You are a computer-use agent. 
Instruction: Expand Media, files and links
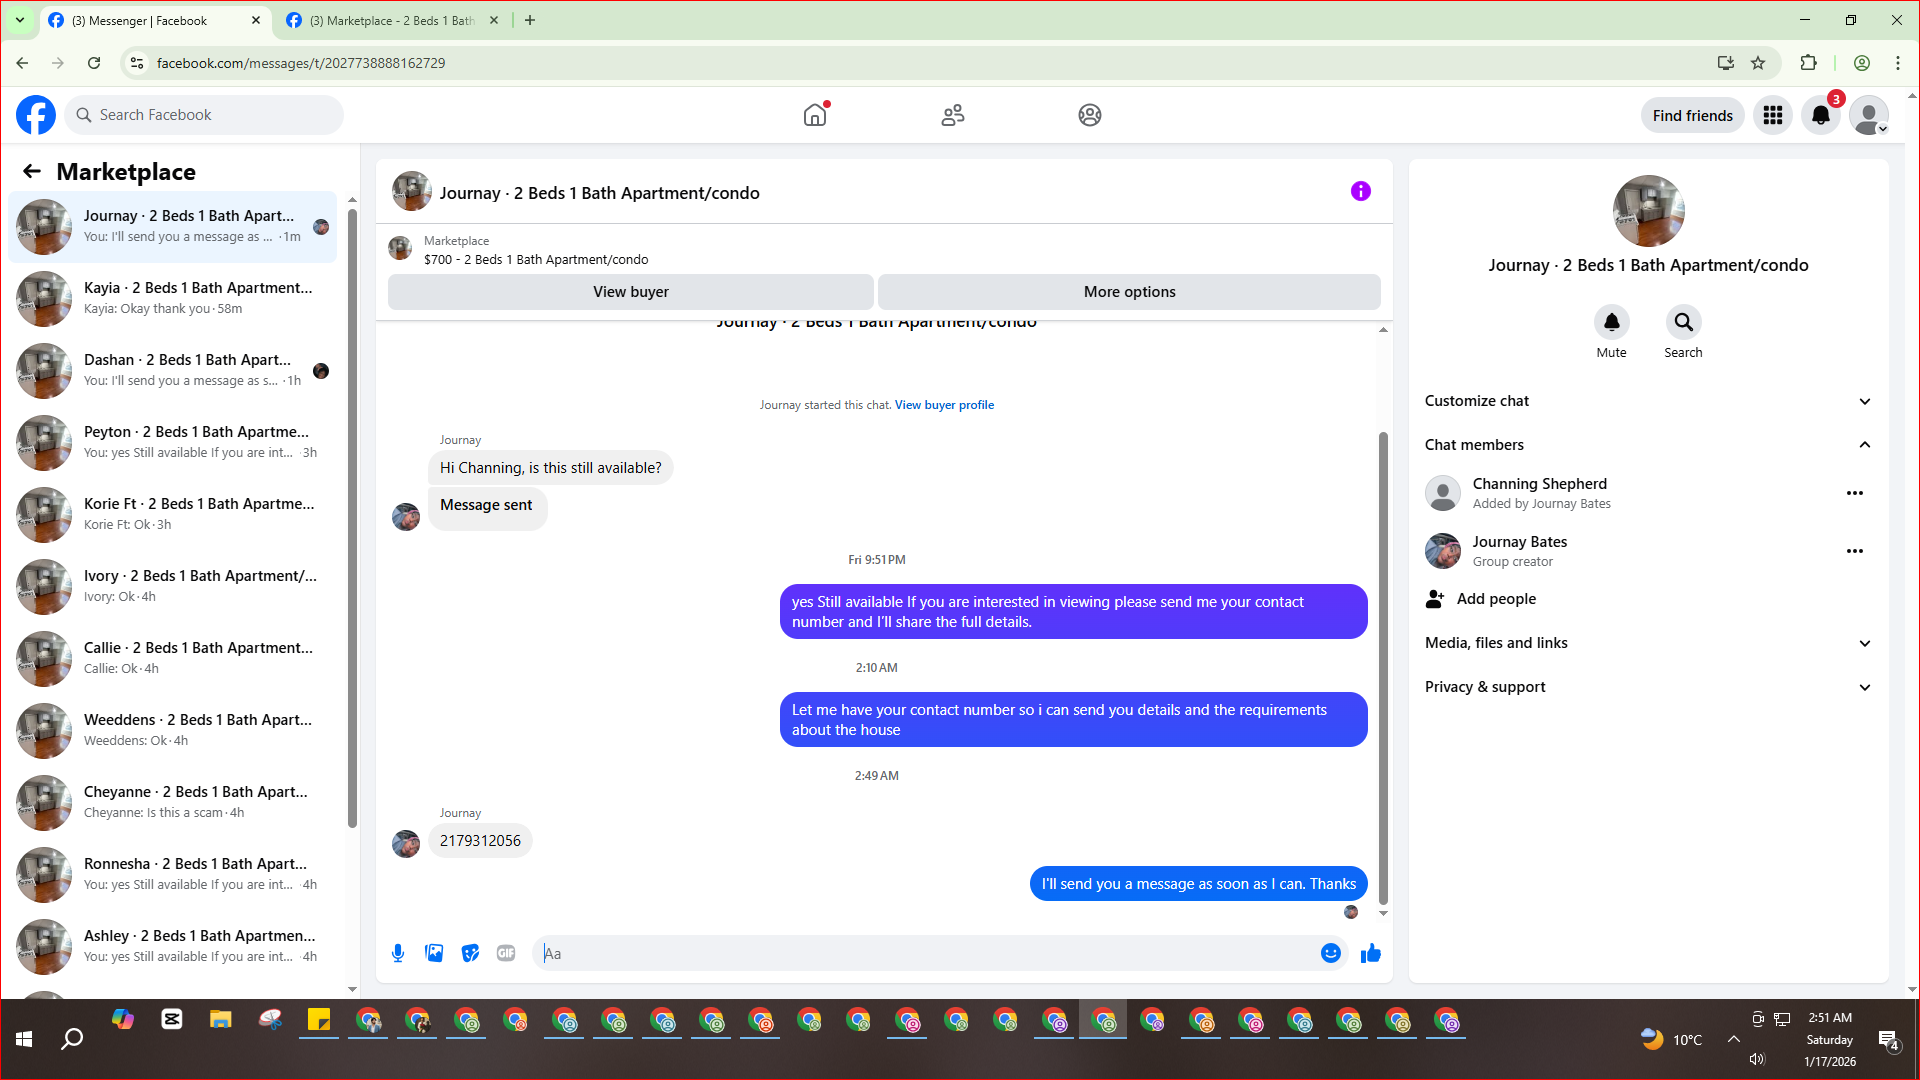coord(1864,643)
